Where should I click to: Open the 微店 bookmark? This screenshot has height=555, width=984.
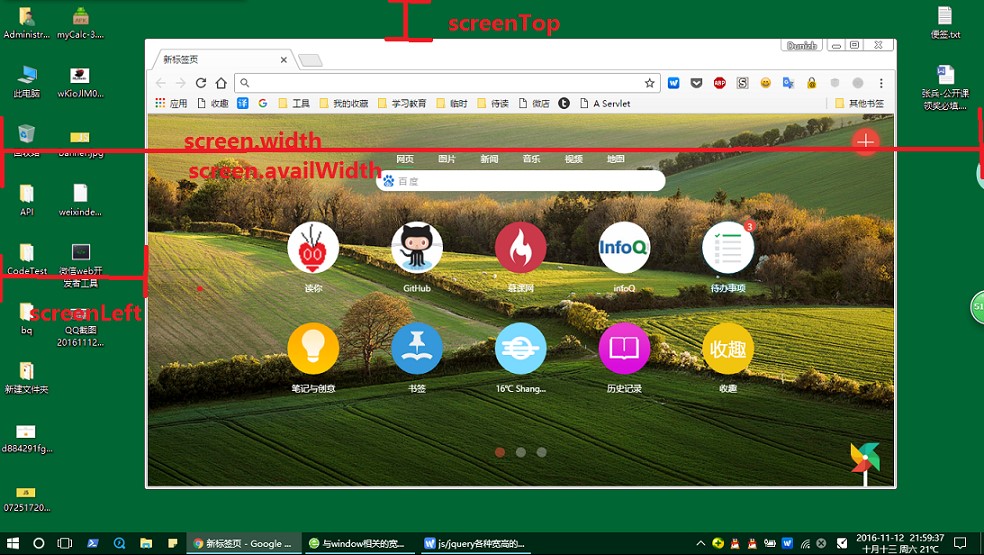click(534, 104)
